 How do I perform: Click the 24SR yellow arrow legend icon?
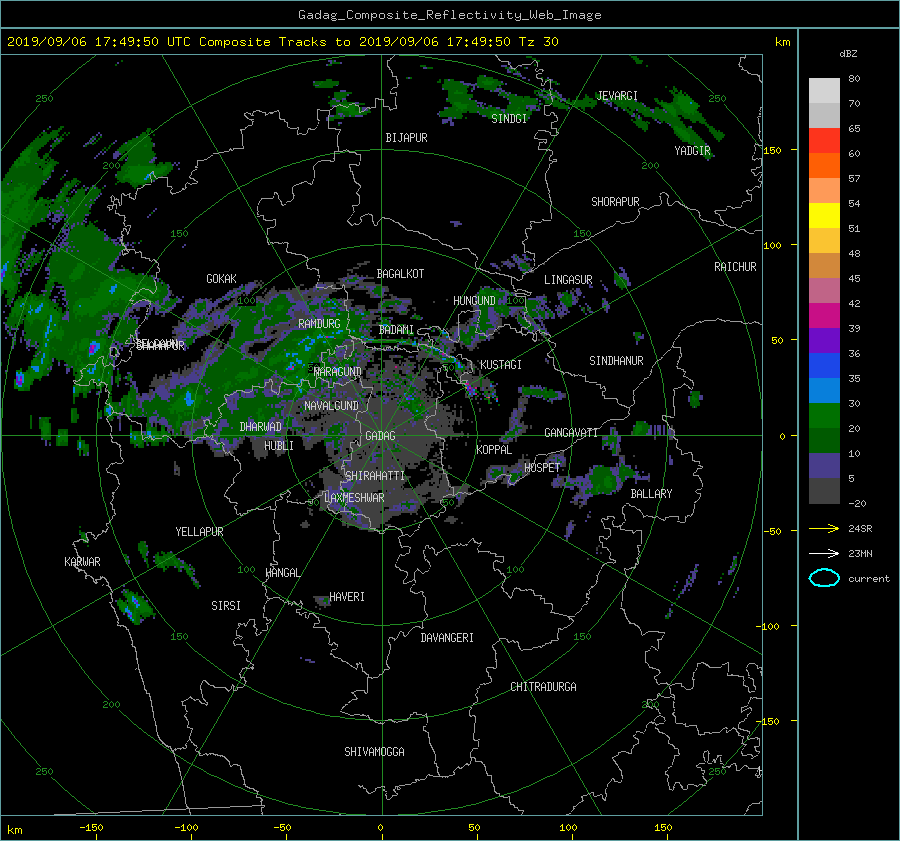[x=824, y=528]
